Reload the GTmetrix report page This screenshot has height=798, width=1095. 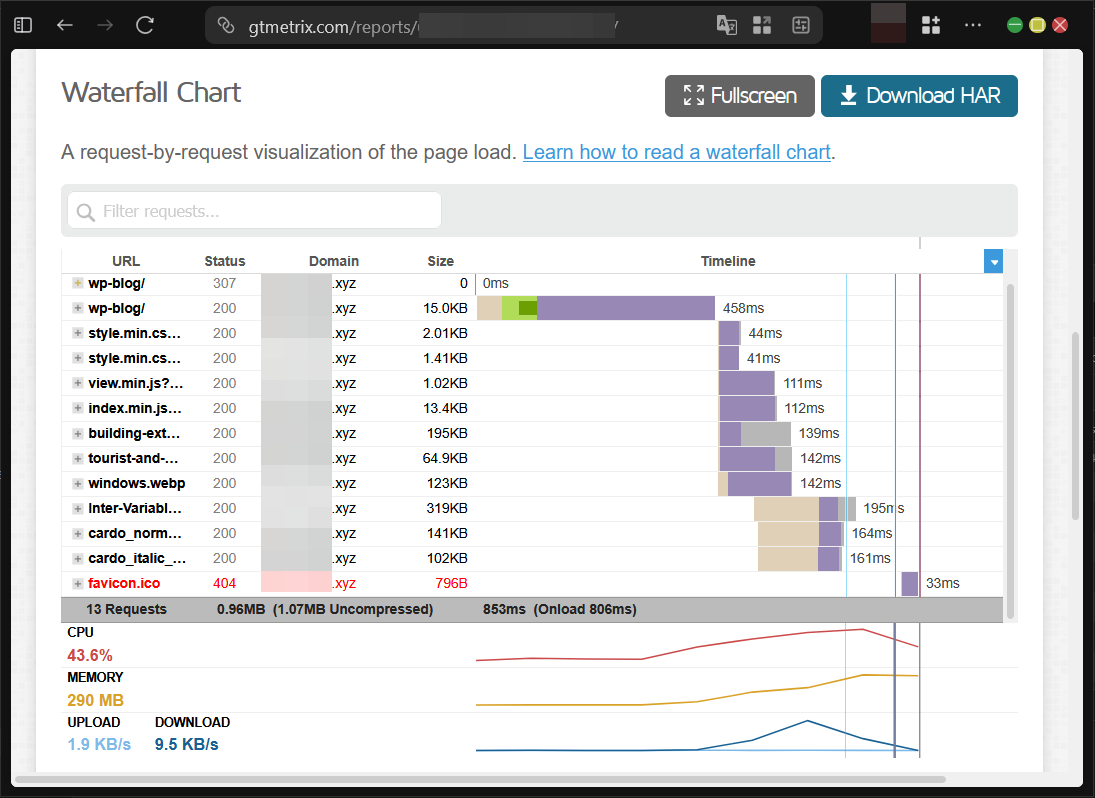point(145,25)
